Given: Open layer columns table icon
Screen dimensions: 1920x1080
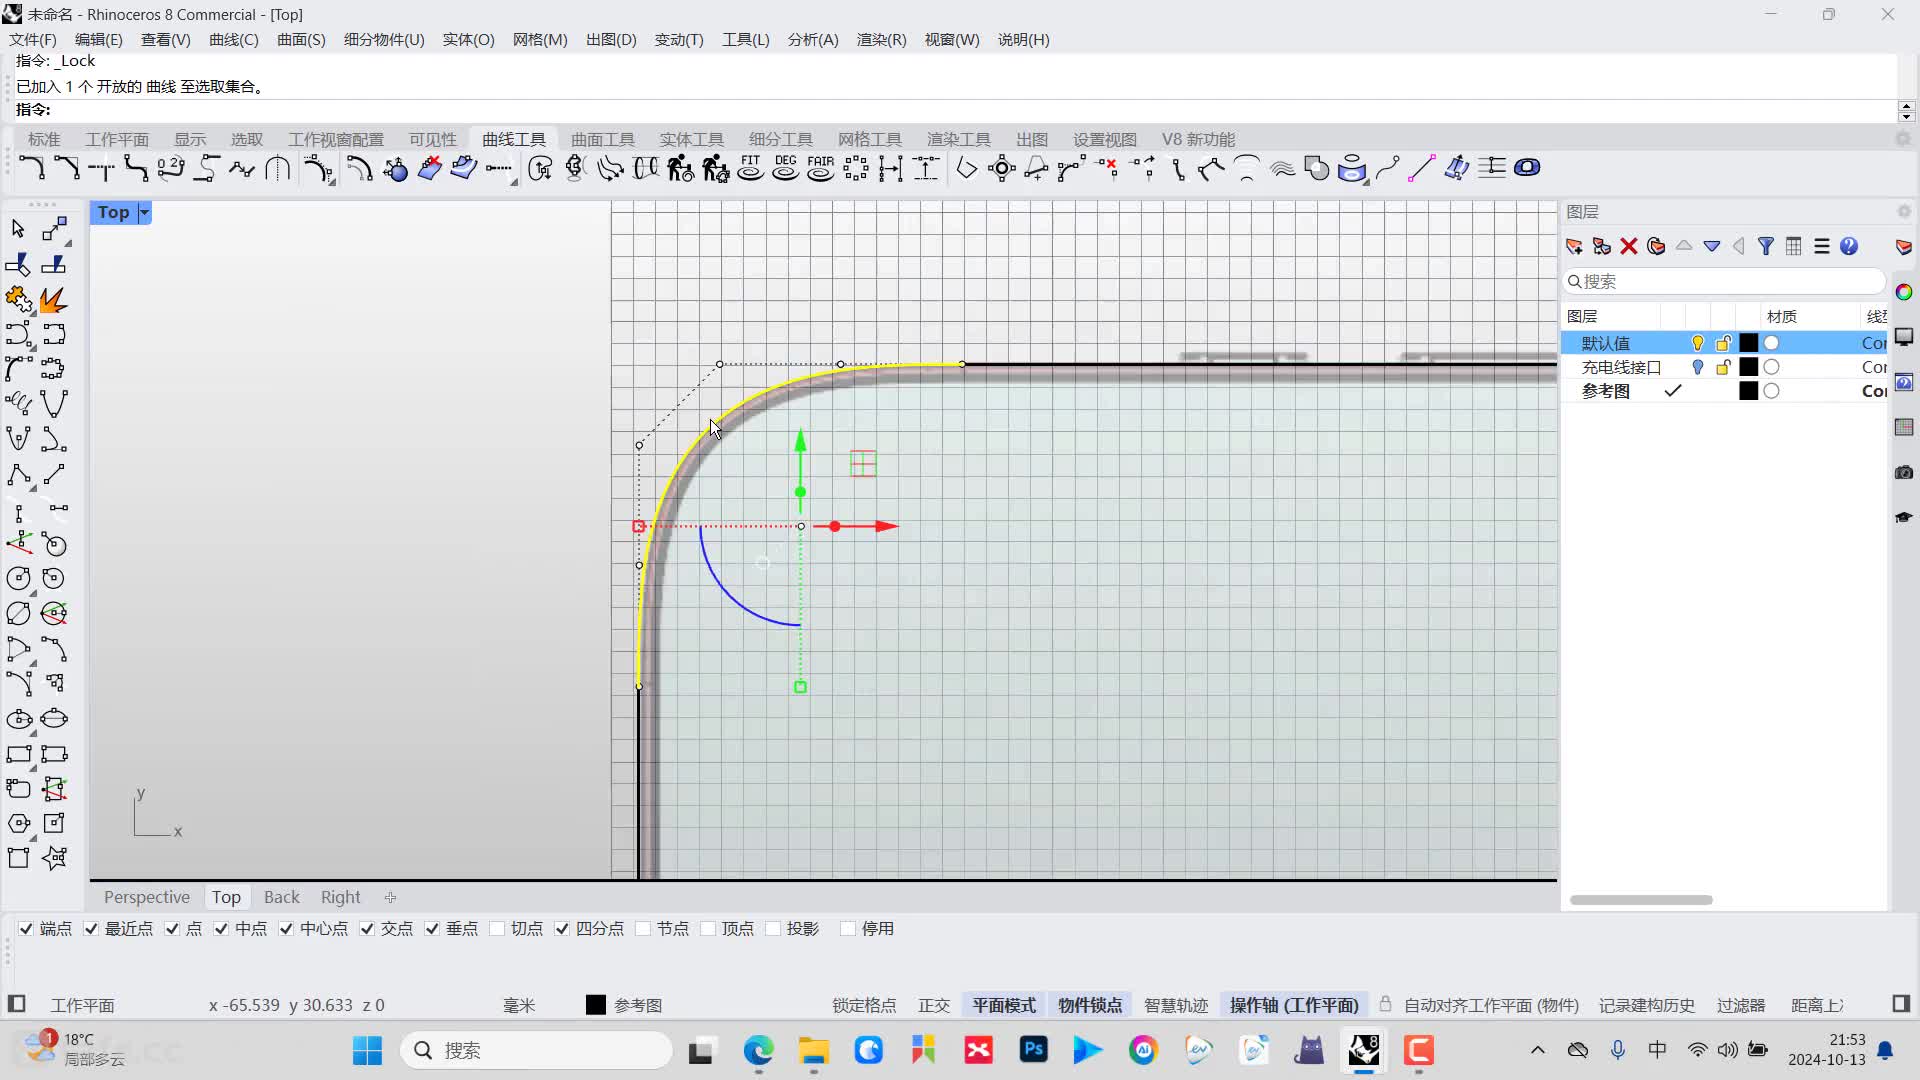Looking at the screenshot, I should click(x=1794, y=246).
